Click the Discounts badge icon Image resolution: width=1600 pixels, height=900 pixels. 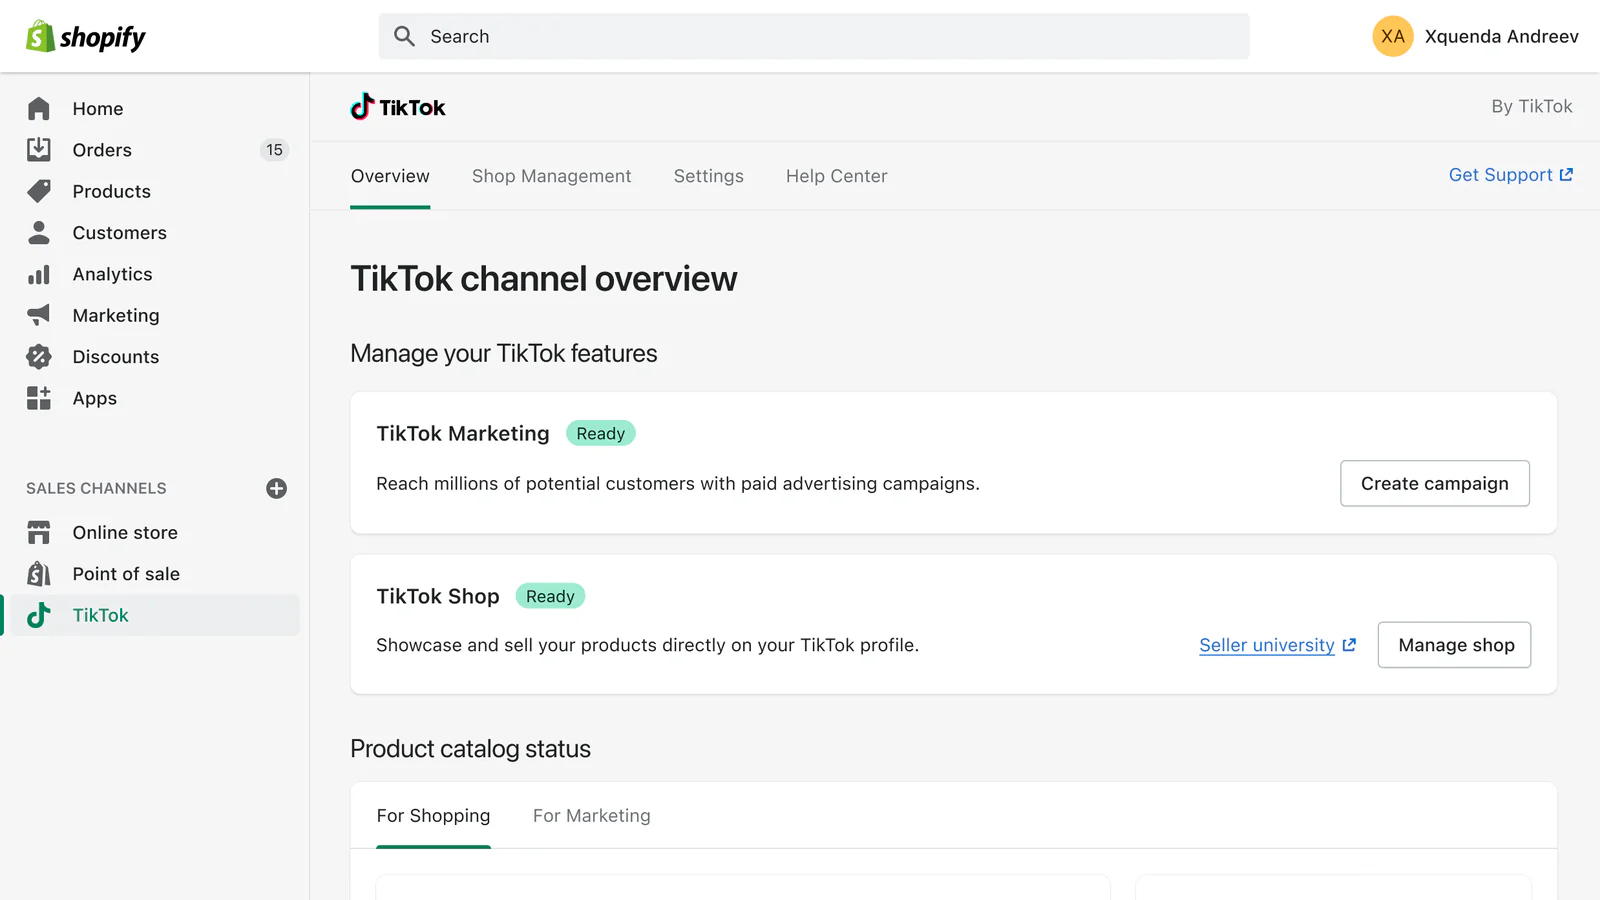38,356
